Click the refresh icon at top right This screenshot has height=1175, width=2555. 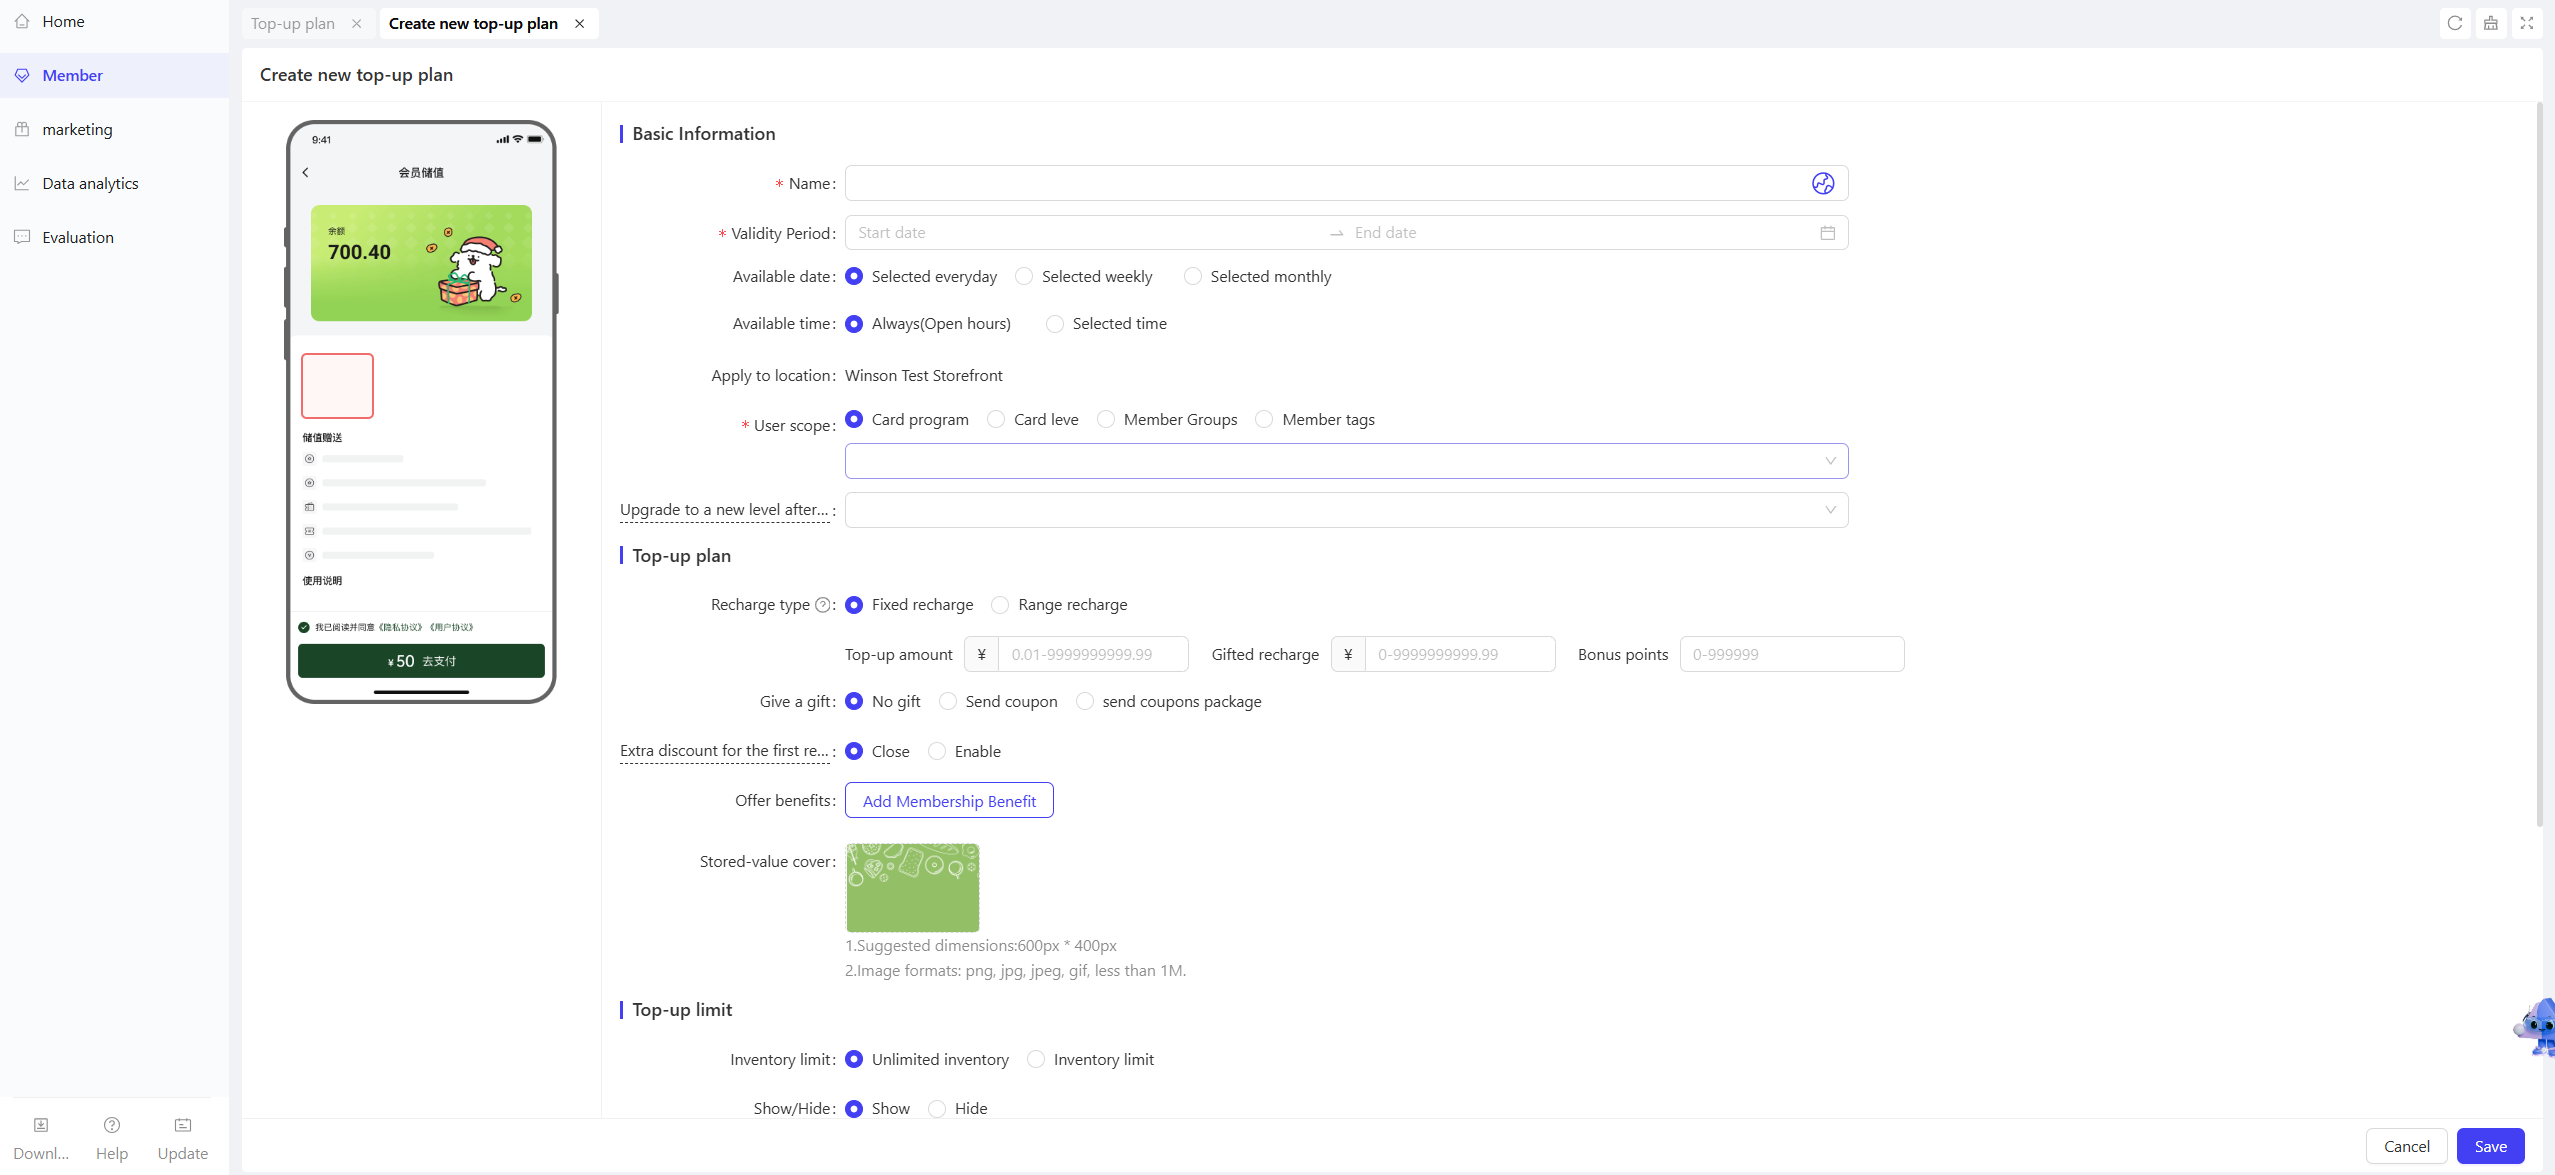coord(2454,23)
